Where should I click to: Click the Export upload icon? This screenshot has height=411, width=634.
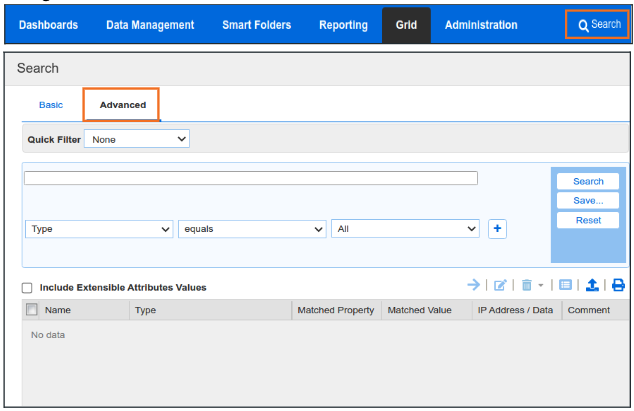(592, 285)
